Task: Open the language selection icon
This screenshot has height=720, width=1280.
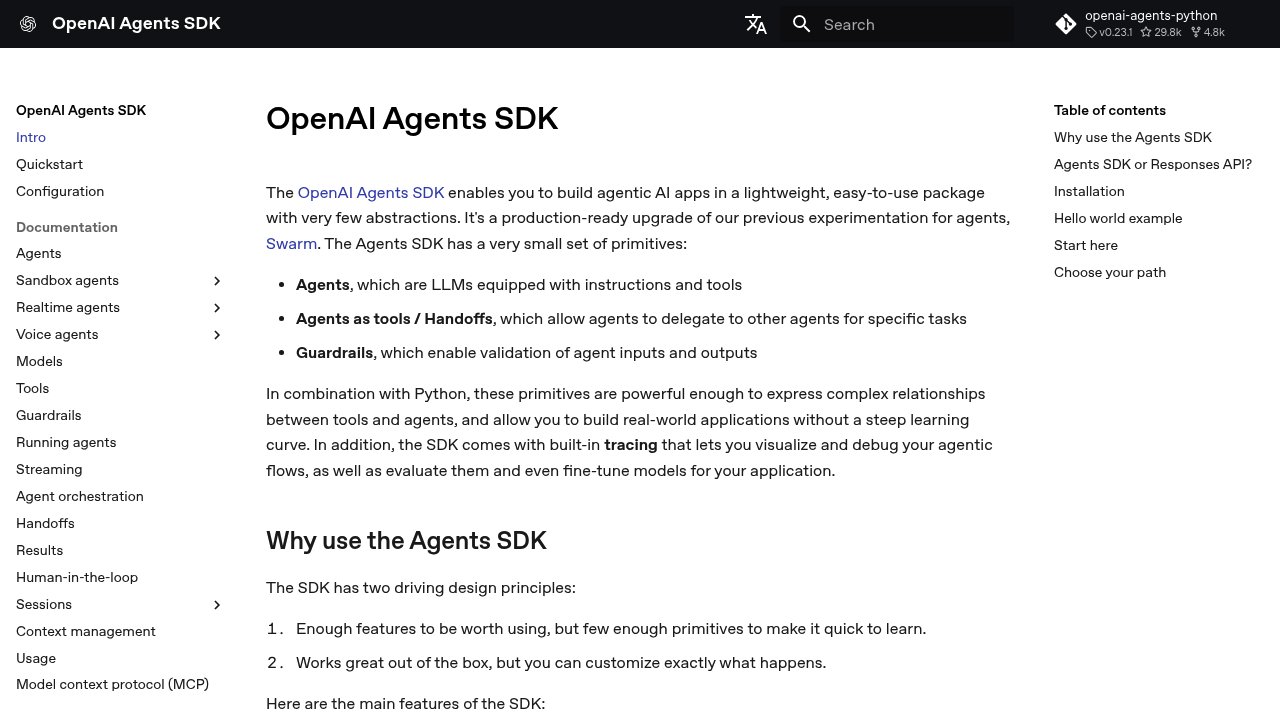Action: [756, 24]
